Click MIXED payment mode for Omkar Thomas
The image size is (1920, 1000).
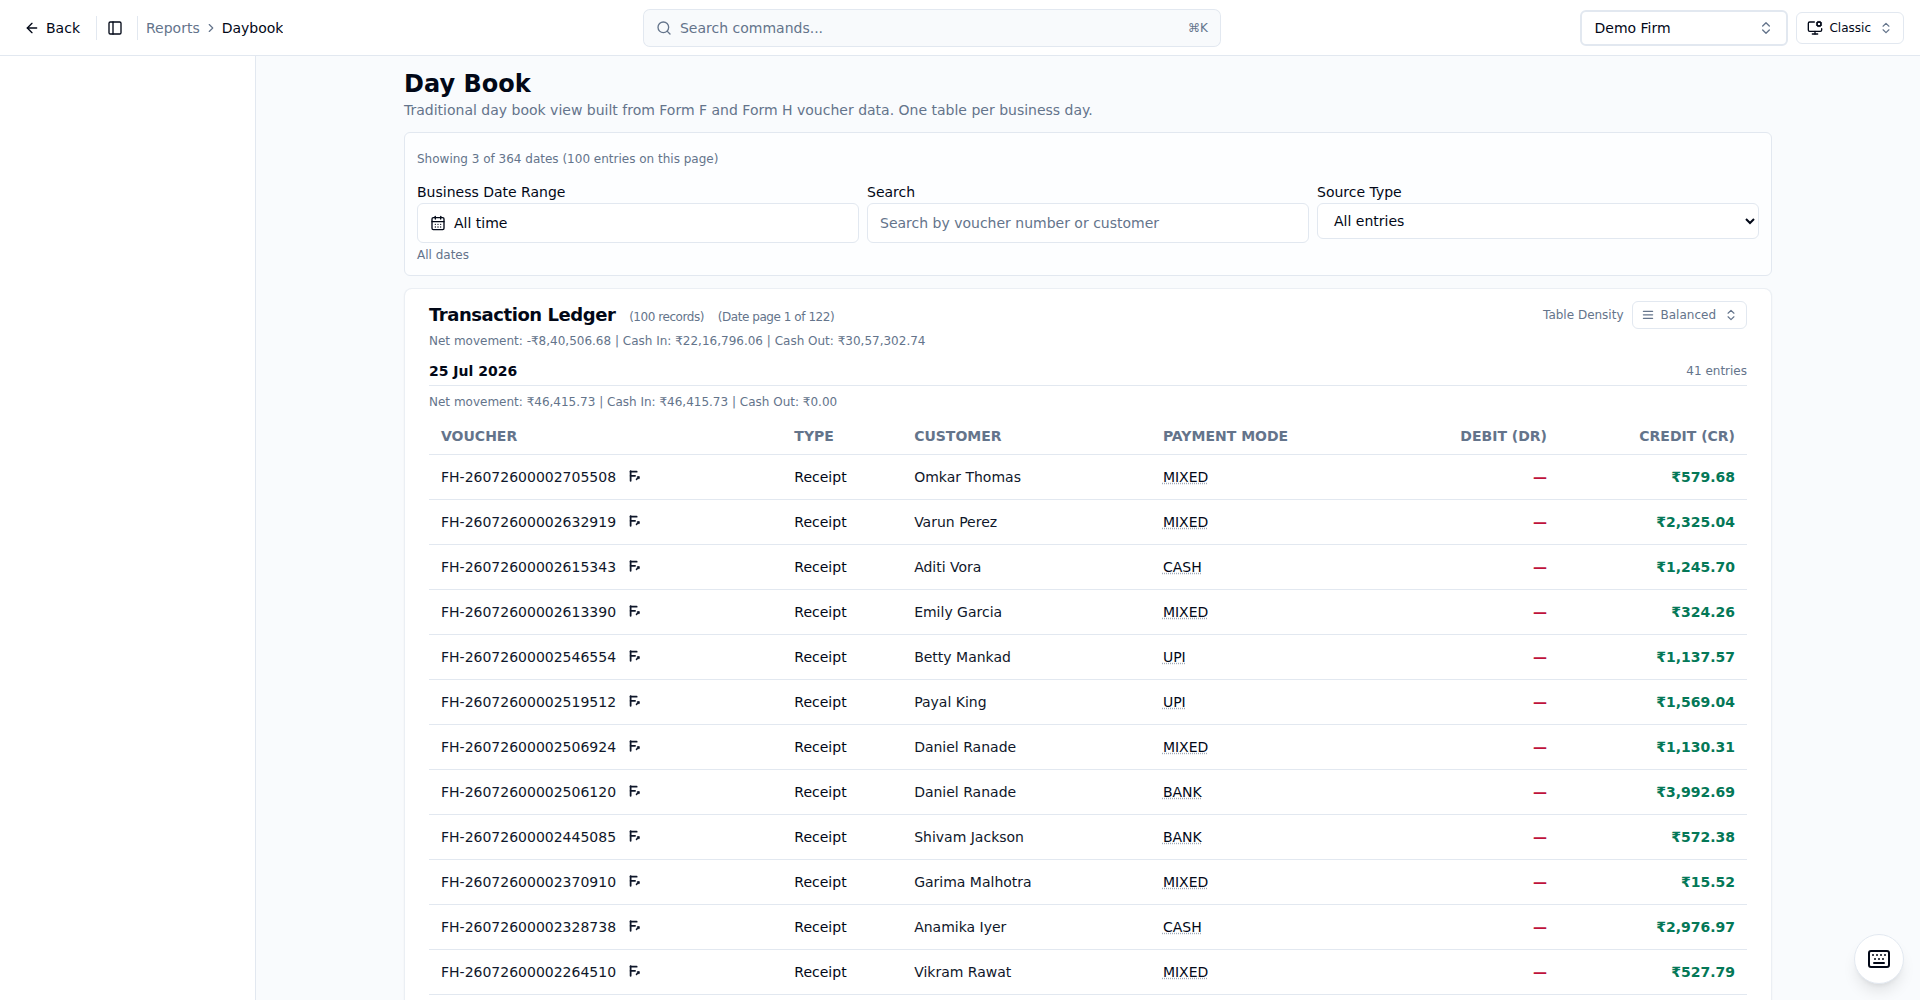1185,477
